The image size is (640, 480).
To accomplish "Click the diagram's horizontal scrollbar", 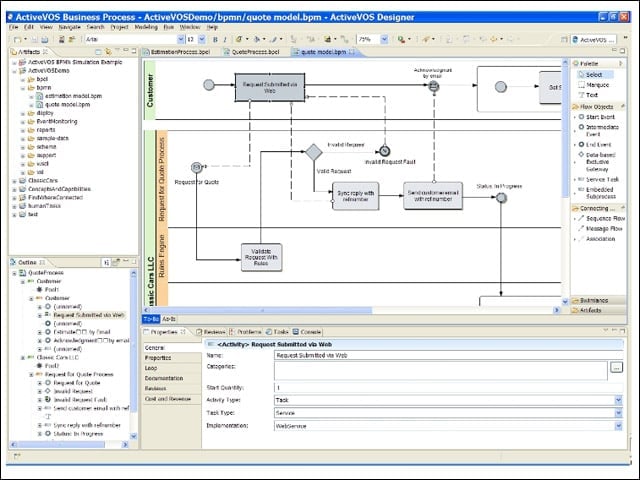I will (351, 310).
